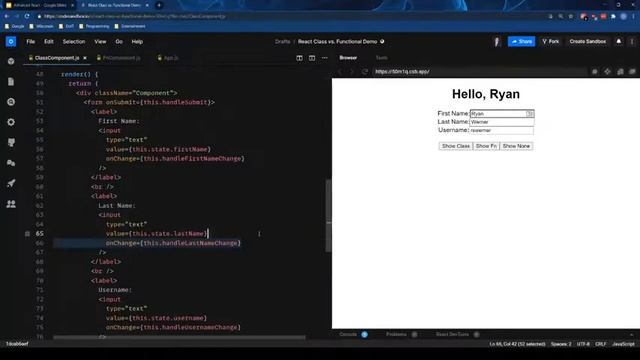Open the Go menu
640x360 pixels.
(x=119, y=42)
